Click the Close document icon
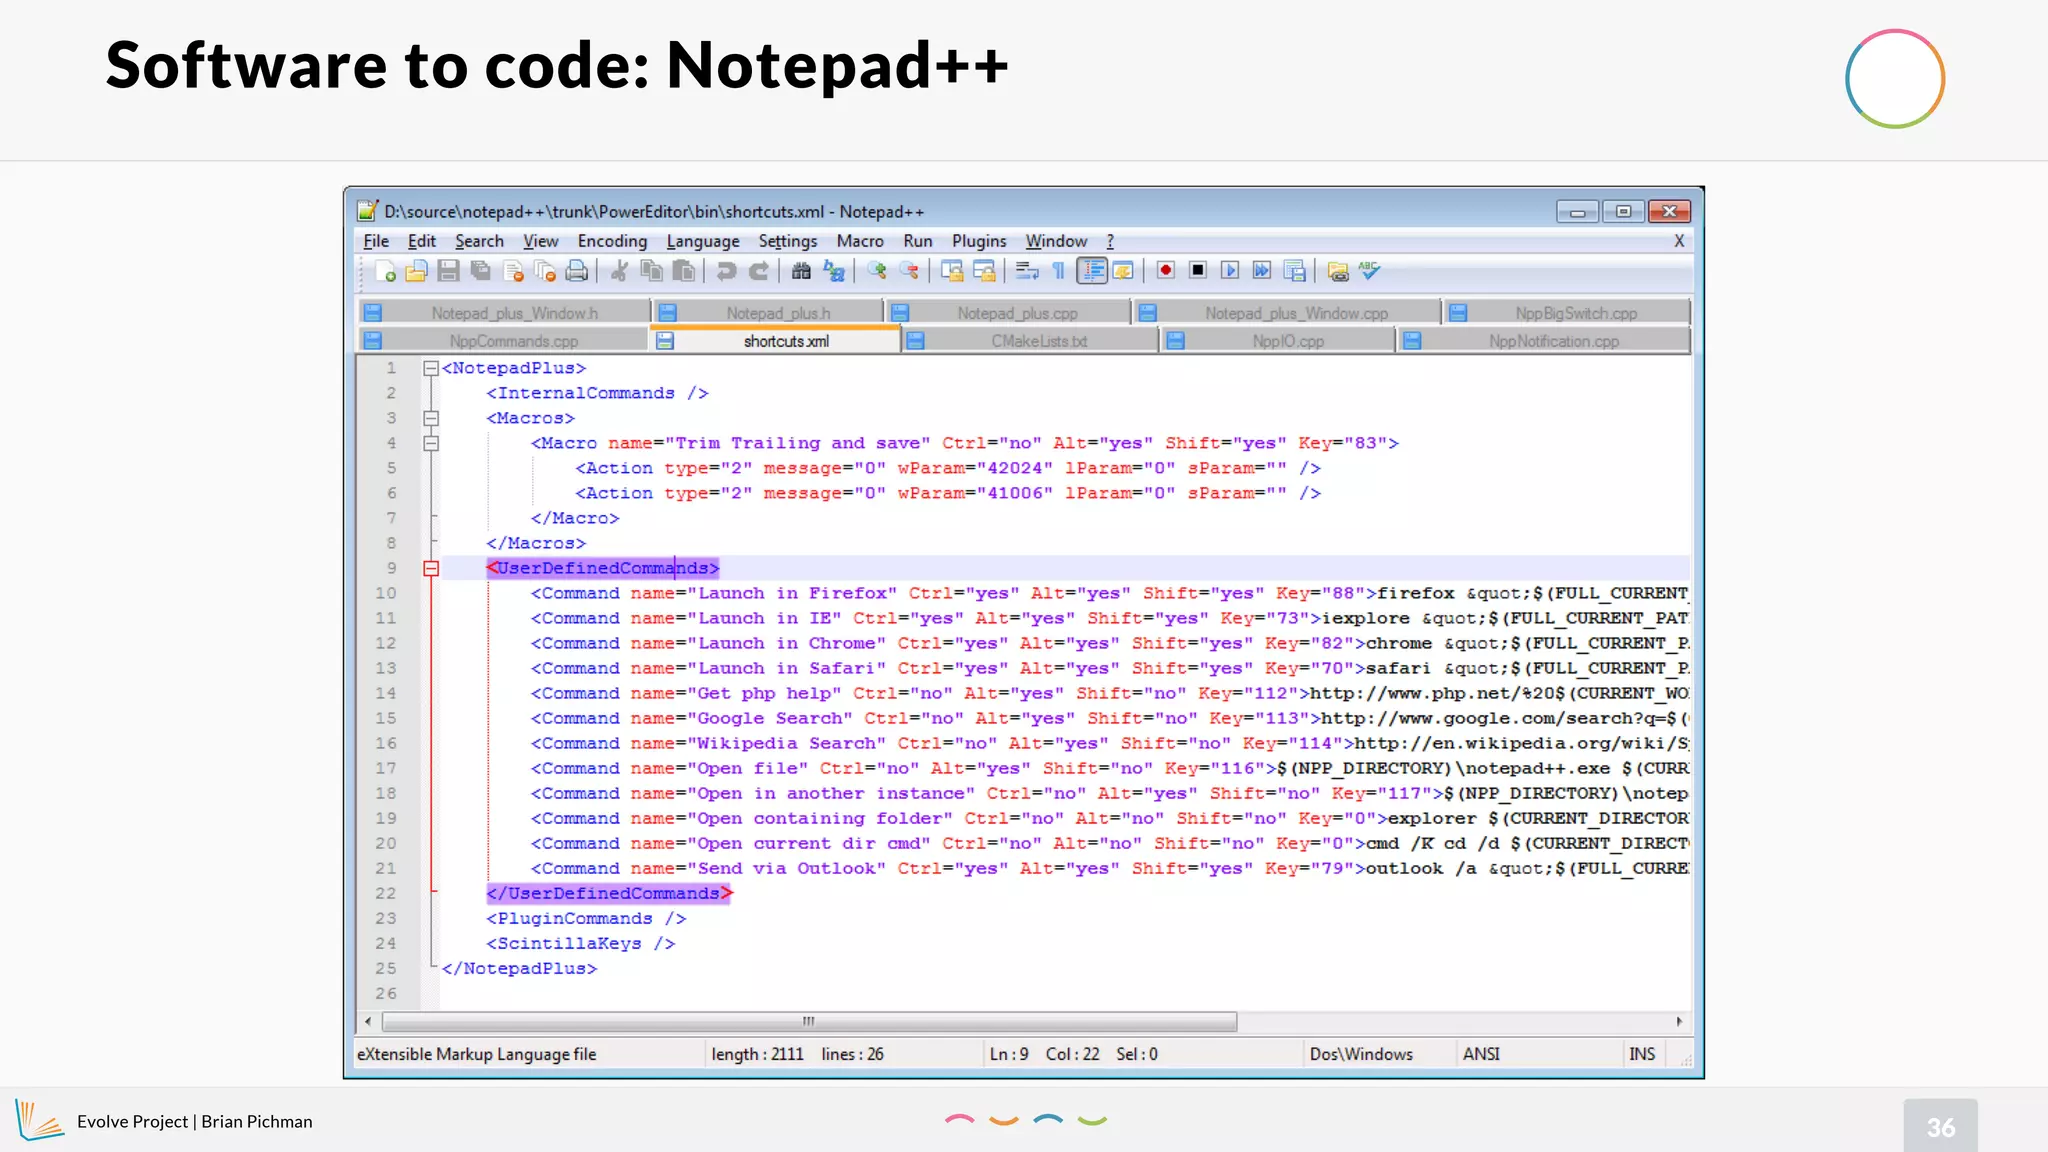The height and width of the screenshot is (1152, 2048). [513, 271]
